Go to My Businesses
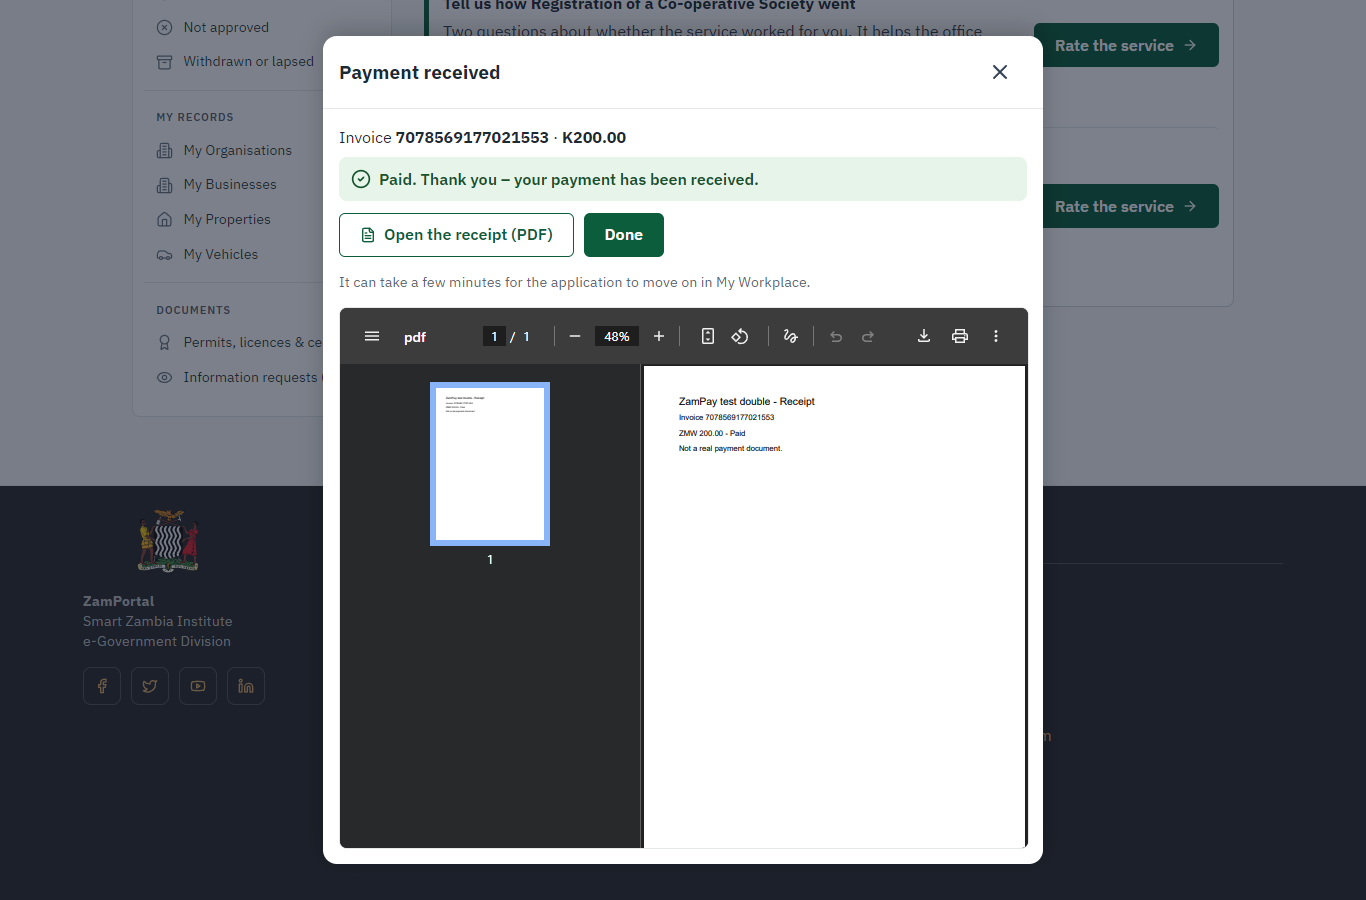The image size is (1366, 900). [x=217, y=184]
